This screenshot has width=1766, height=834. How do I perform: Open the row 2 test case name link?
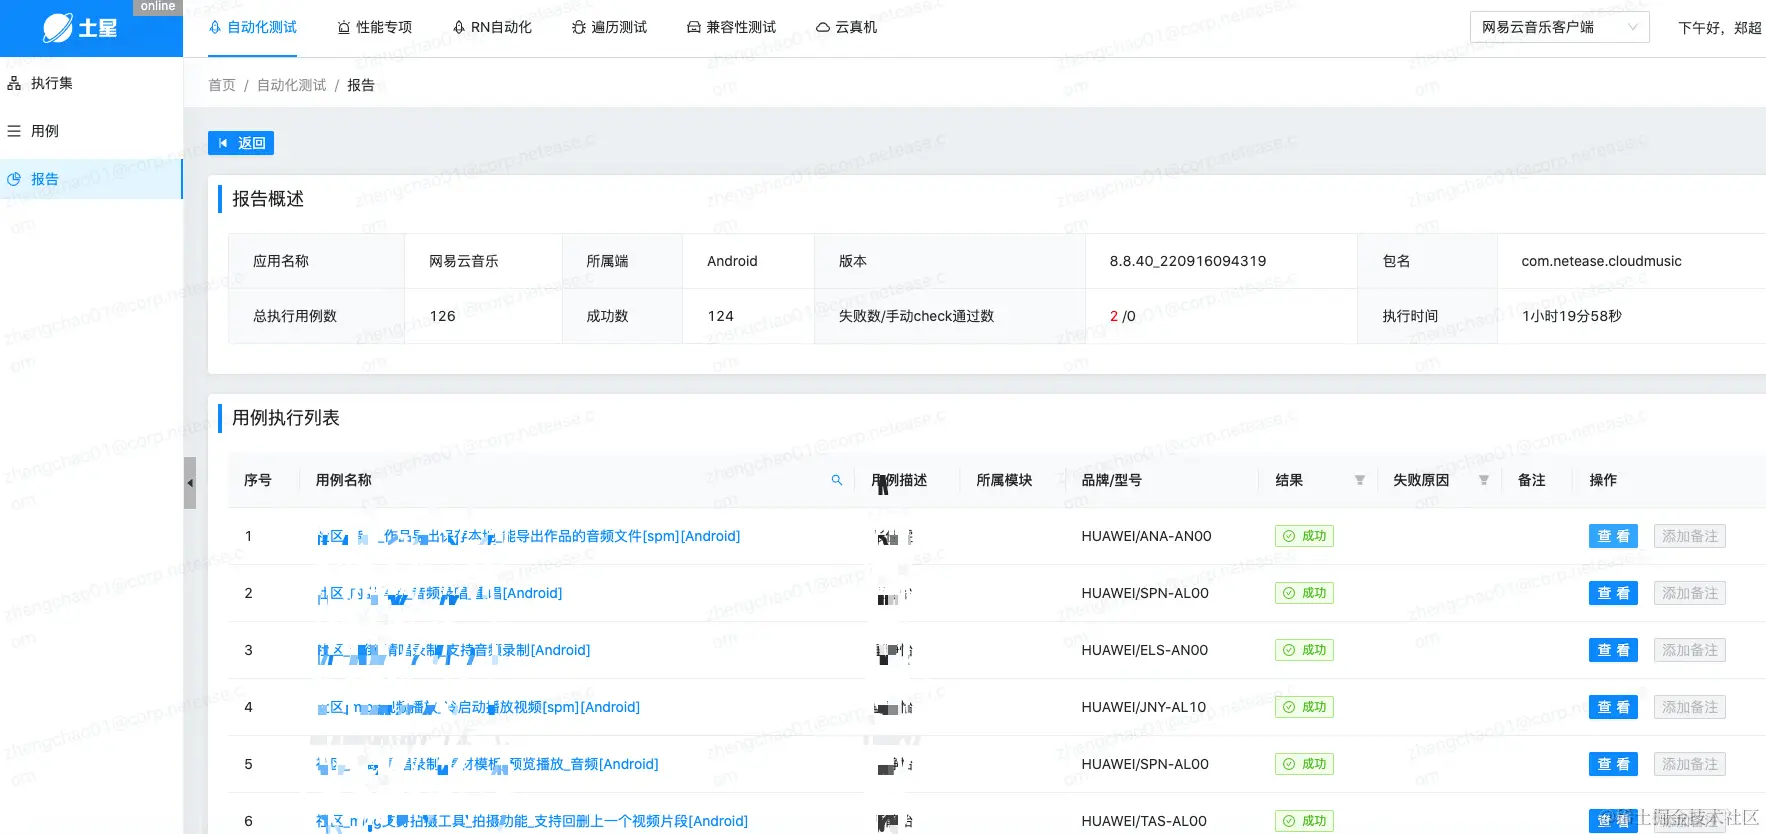tap(439, 593)
